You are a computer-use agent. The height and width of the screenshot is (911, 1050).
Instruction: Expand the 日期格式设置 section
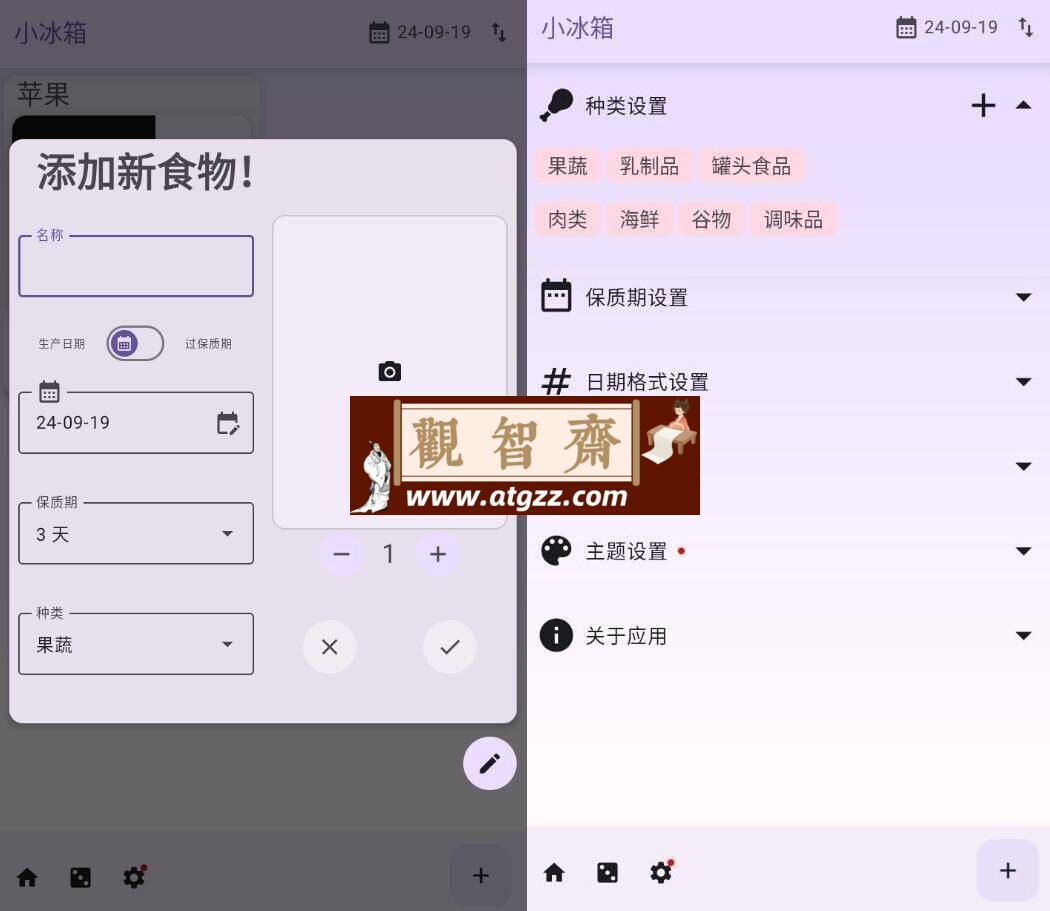[x=1023, y=382]
